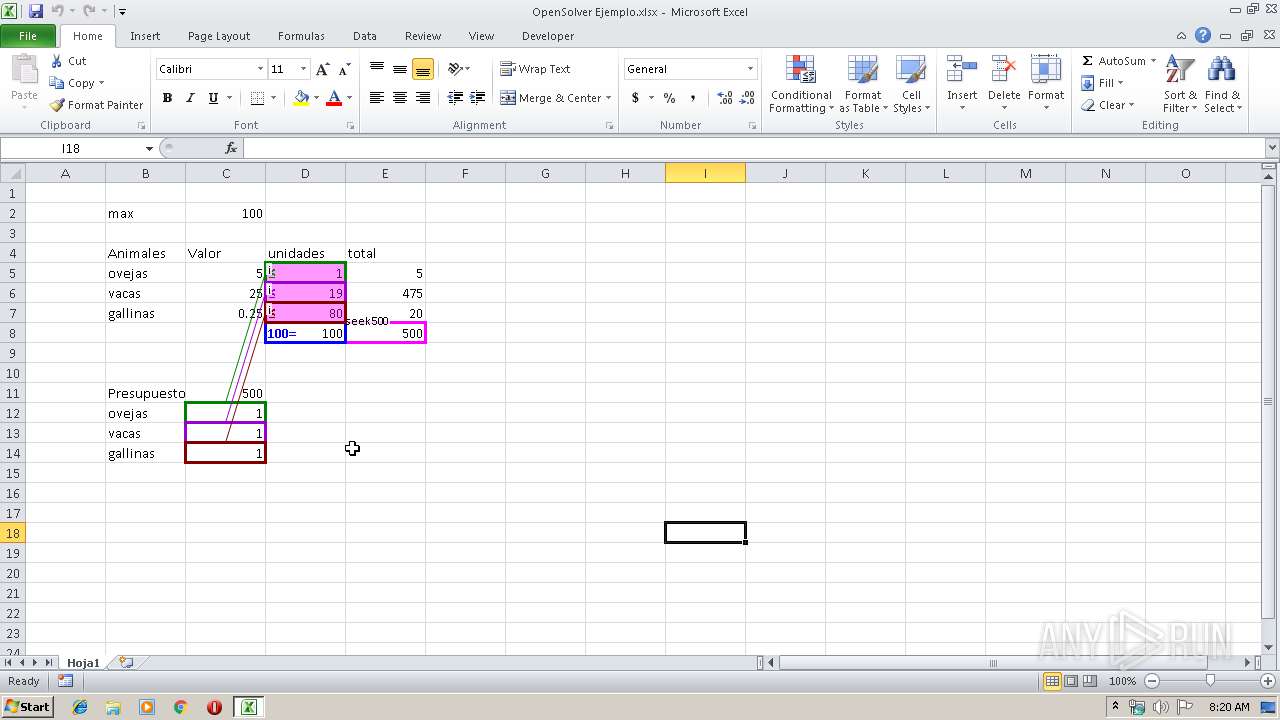Apply top align to cell
Screen dimensions: 1280x720
click(377, 69)
